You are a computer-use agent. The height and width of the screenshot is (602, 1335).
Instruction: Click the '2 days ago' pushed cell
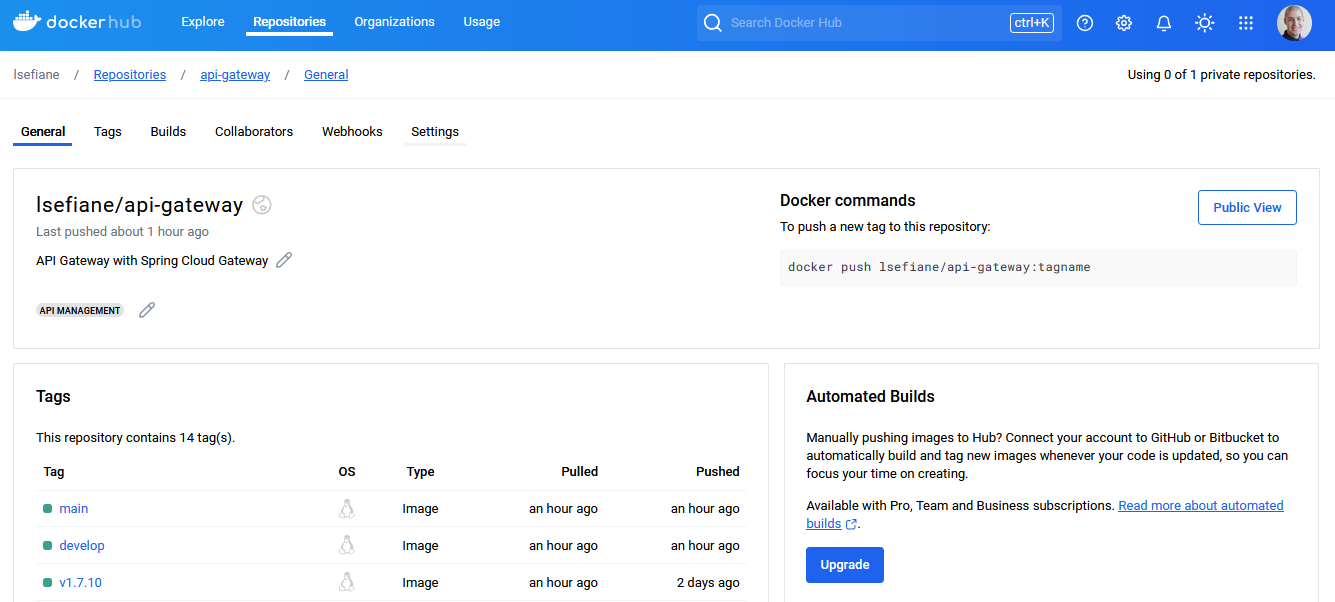708,583
